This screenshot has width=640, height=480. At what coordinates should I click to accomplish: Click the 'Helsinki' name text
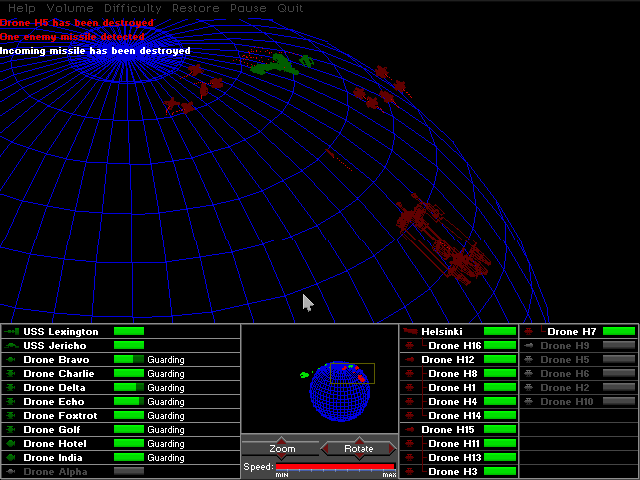pos(442,331)
